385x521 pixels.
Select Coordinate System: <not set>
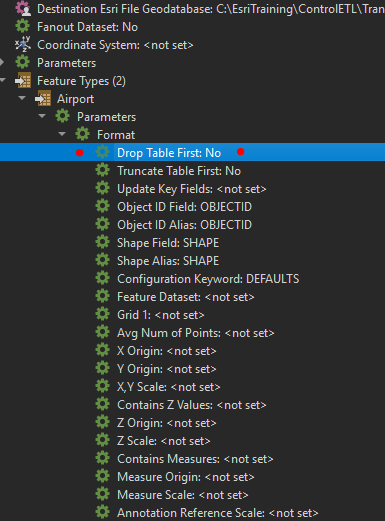coord(115,45)
